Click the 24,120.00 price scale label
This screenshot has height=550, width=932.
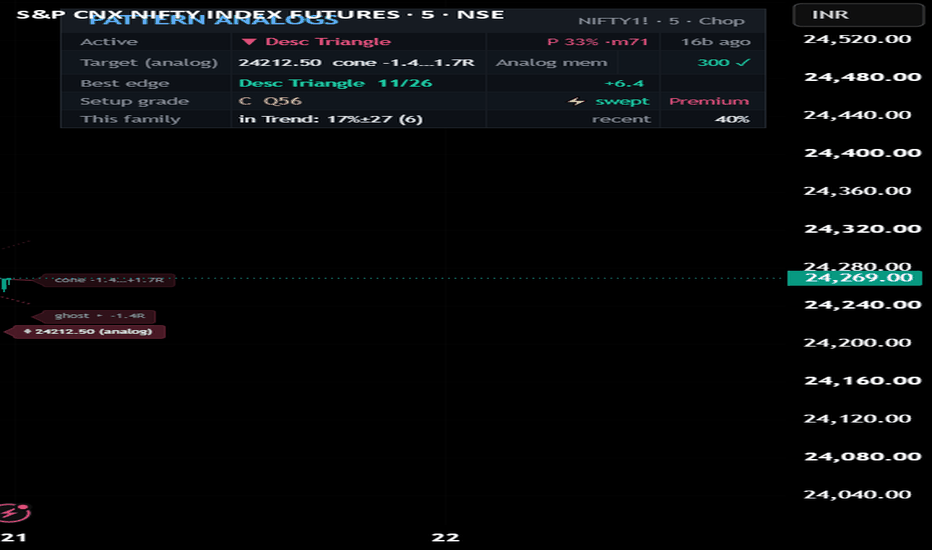click(x=857, y=419)
